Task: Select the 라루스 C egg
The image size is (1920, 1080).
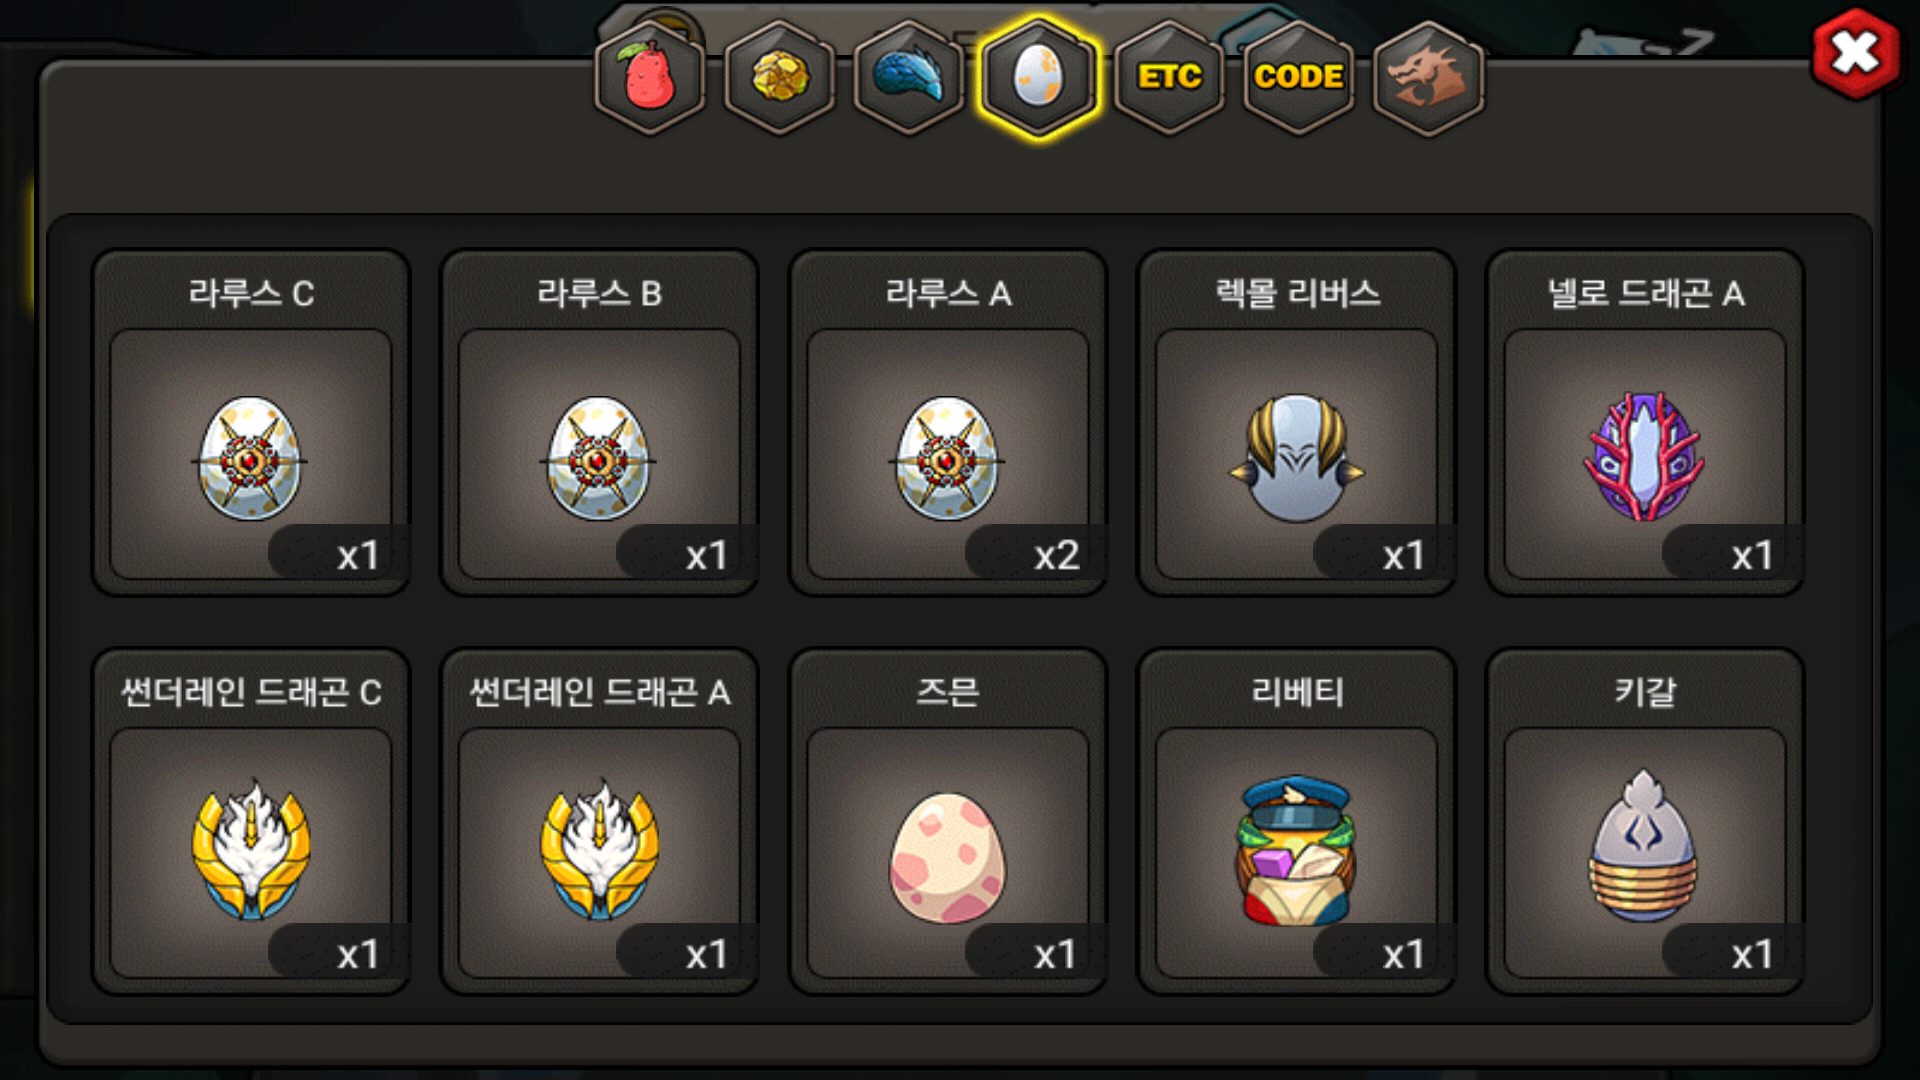Action: pyautogui.click(x=251, y=422)
